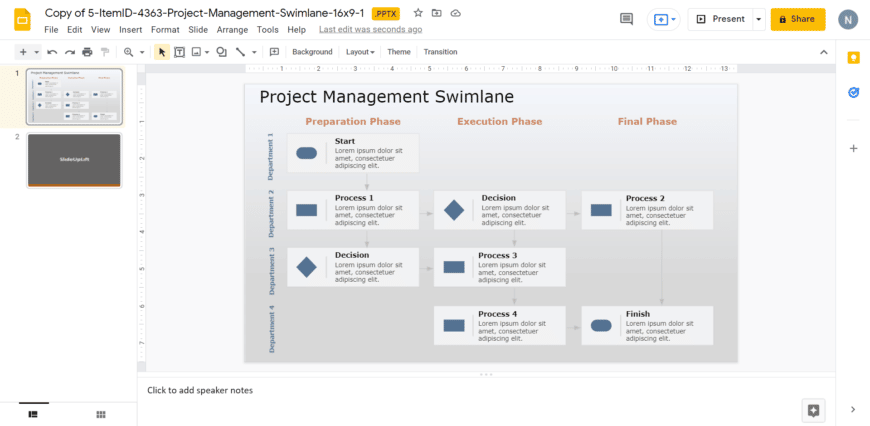Expand the insert image dropdown arrow
870x426 pixels.
[207, 52]
